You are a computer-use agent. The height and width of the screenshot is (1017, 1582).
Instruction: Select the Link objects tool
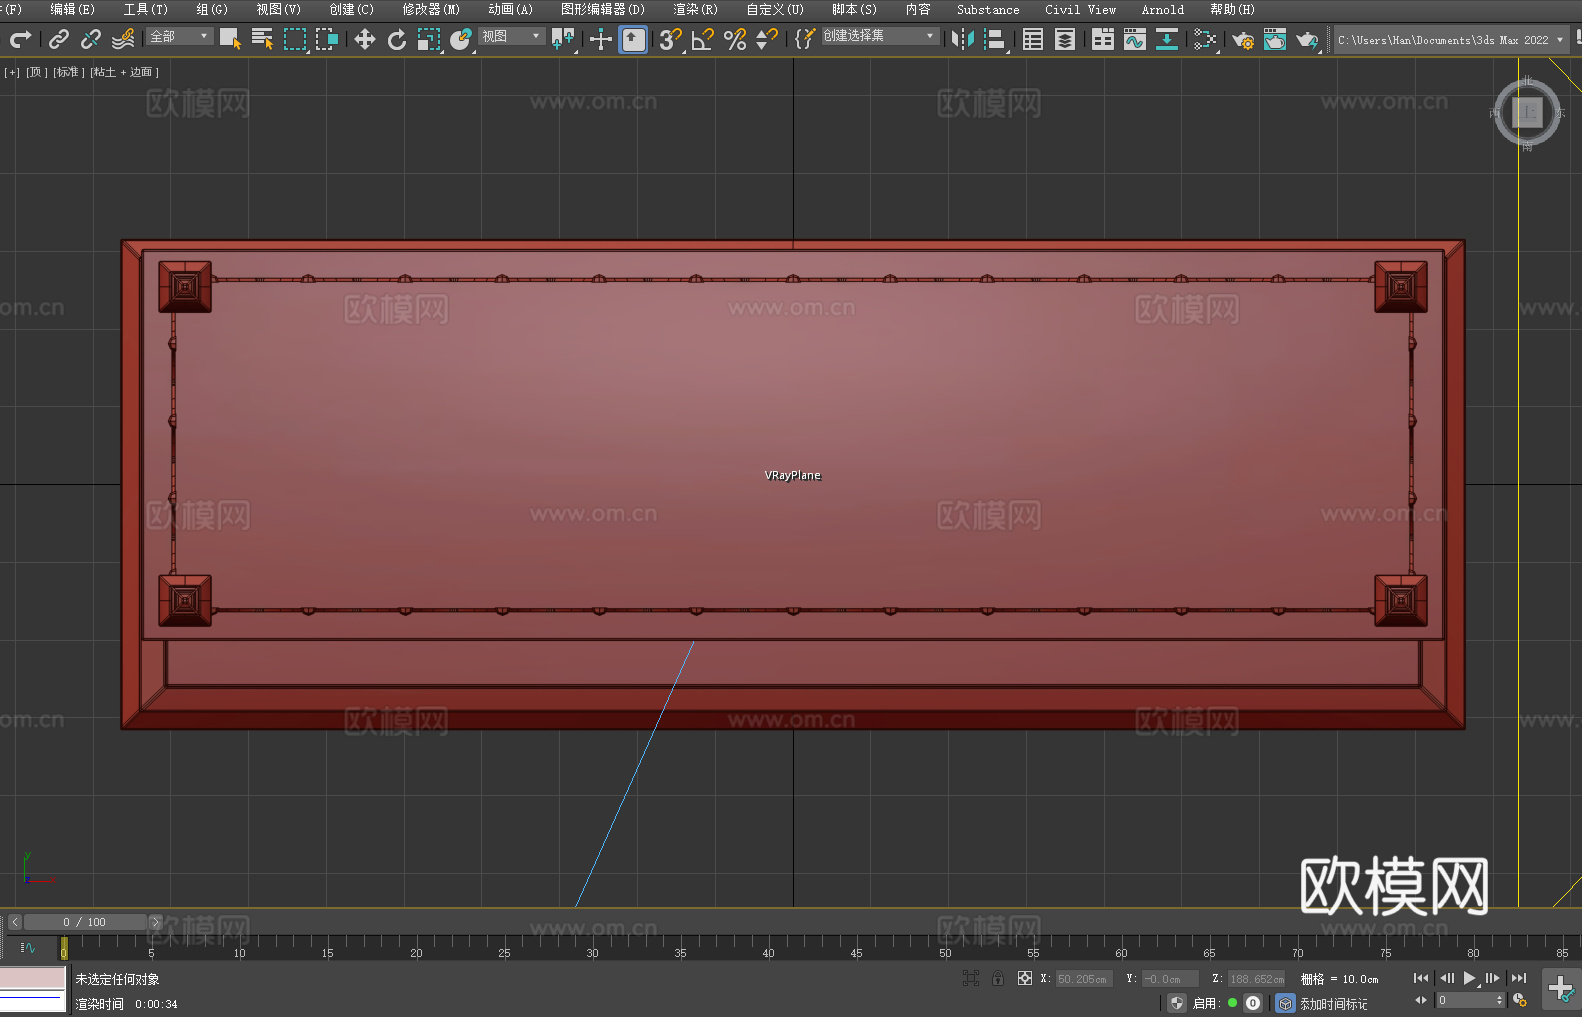coord(59,39)
